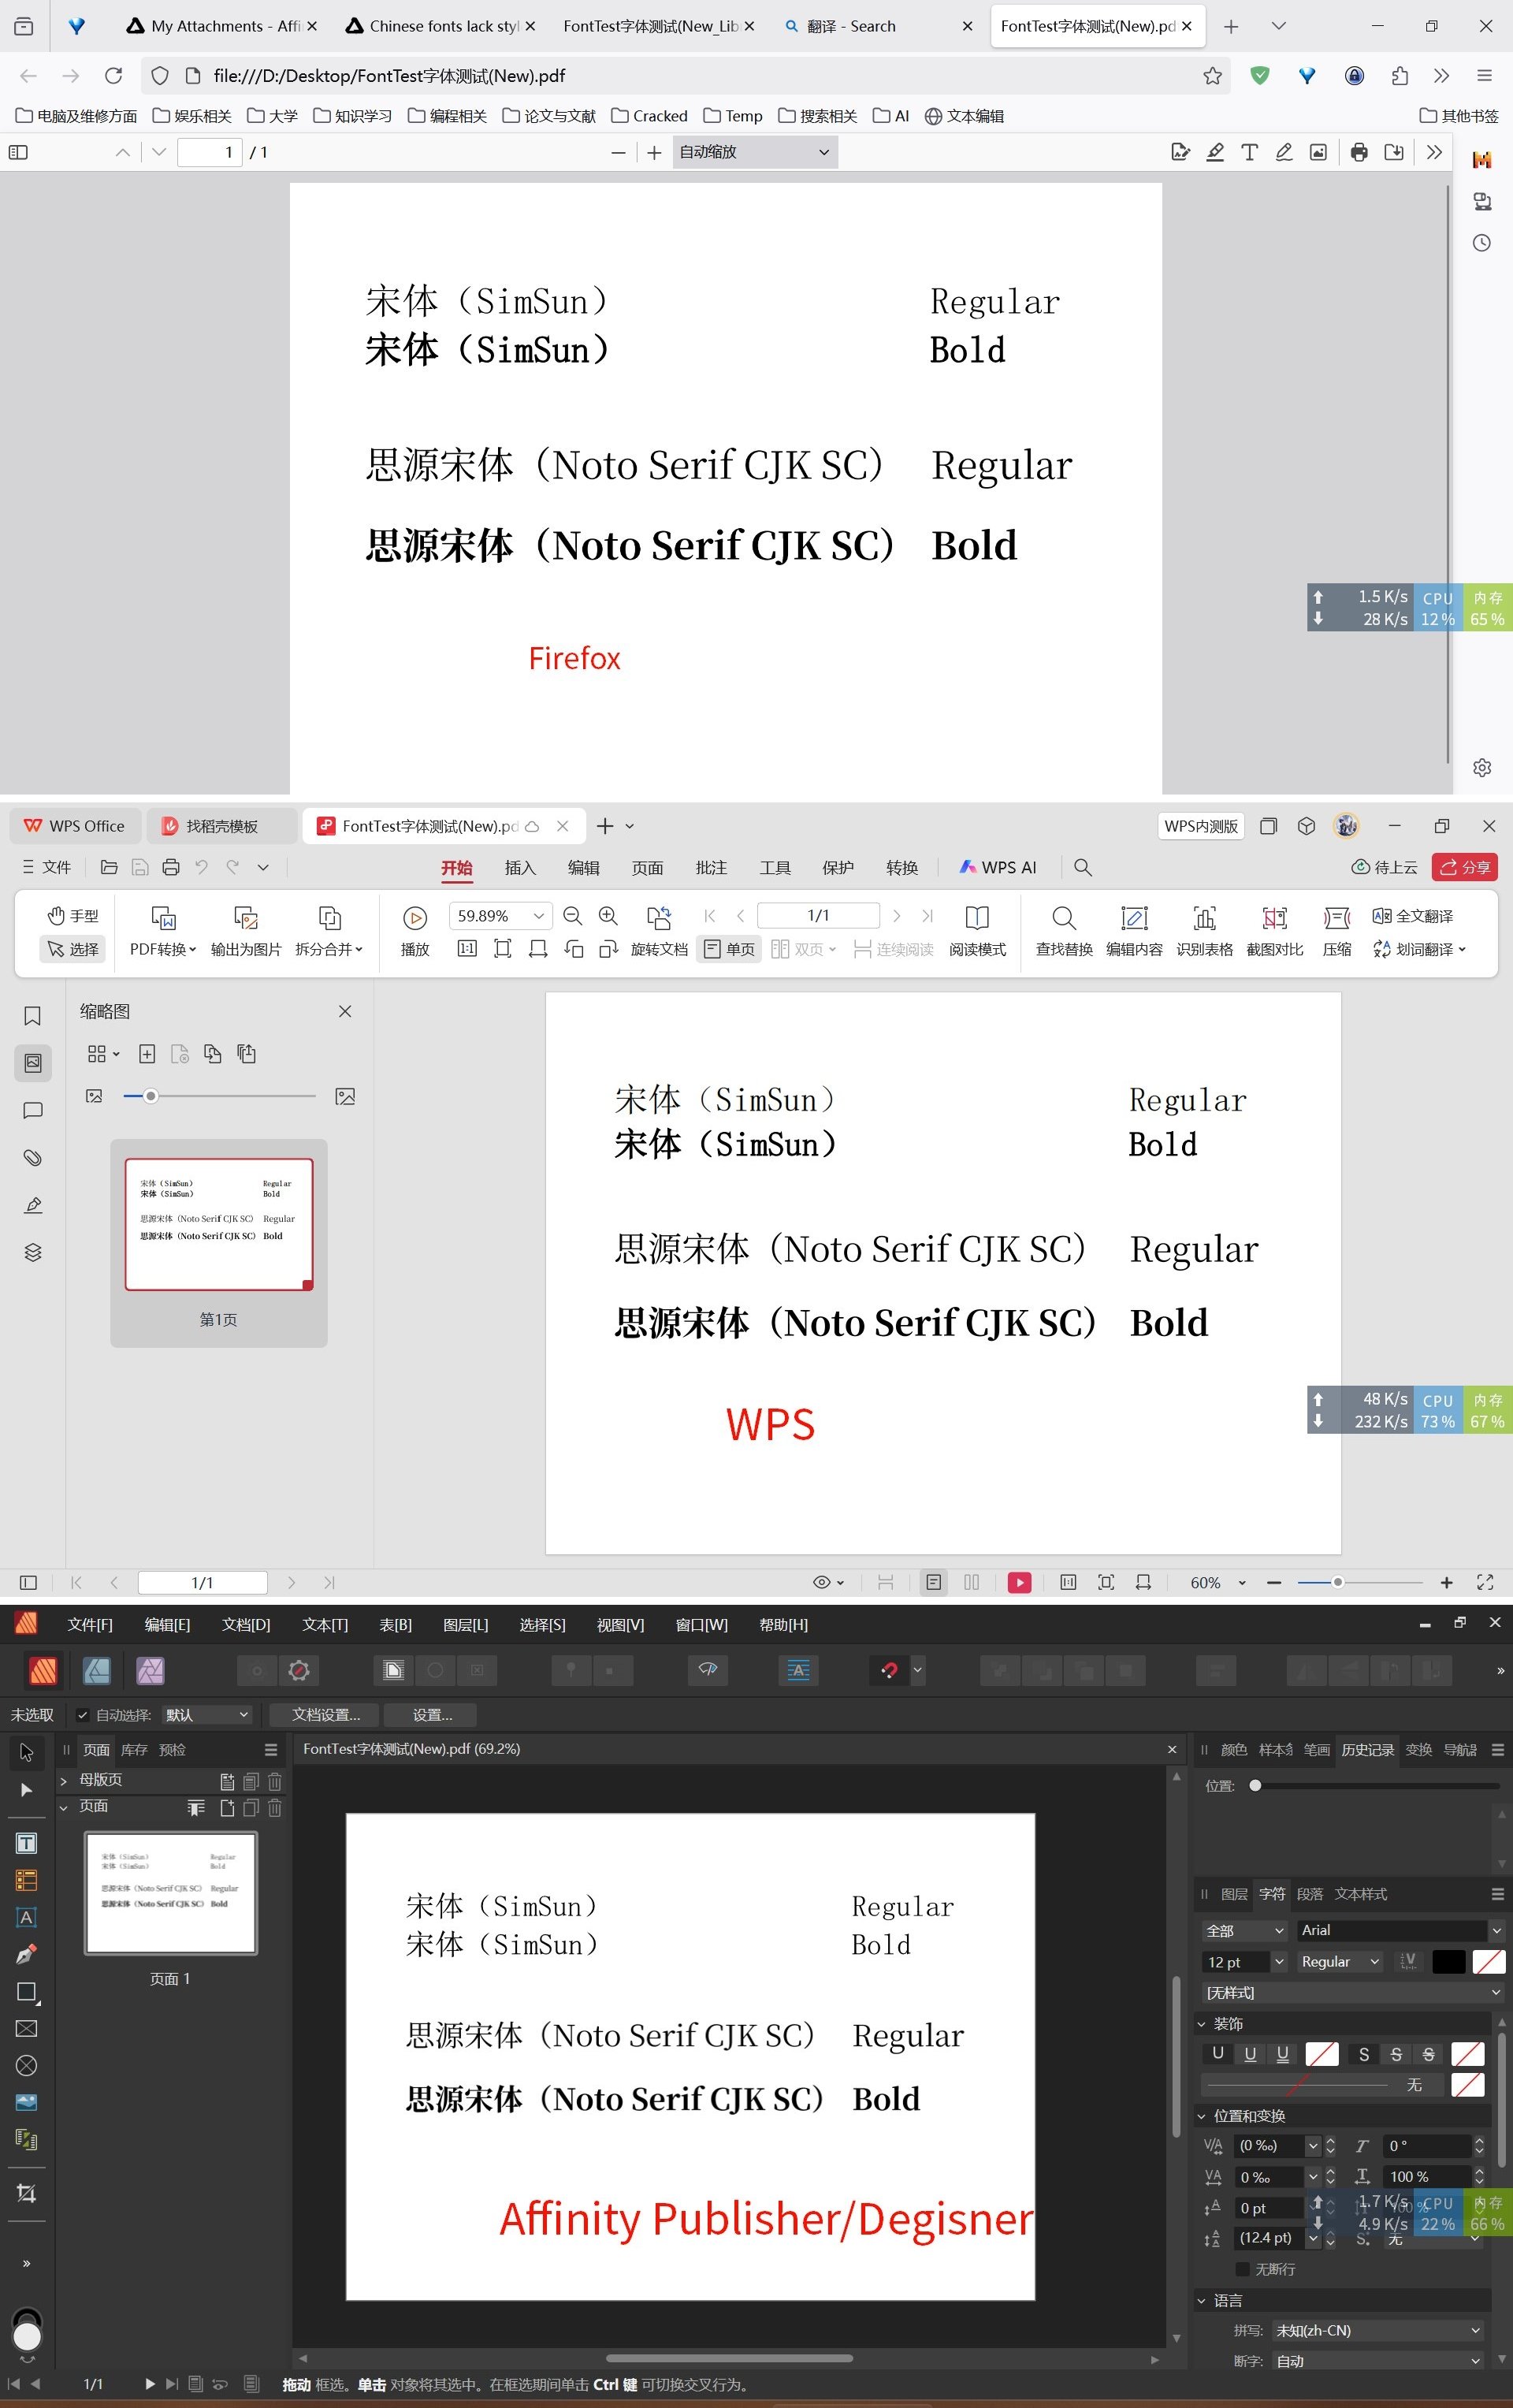Screen dimensions: 1513x2408
Task: Open WPS attachments paperclip sidebar icon
Action: coord(32,1157)
